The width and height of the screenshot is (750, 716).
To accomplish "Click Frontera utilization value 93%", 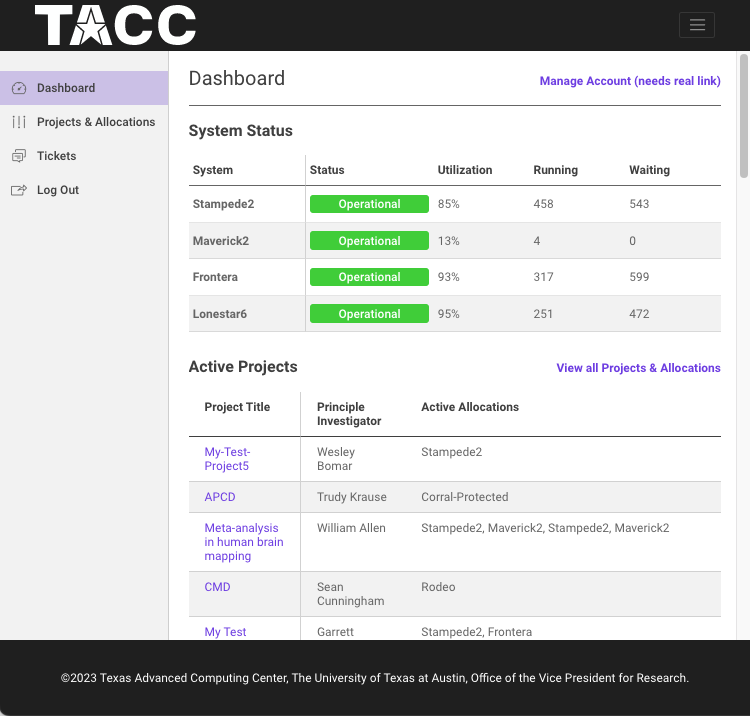I will [449, 277].
